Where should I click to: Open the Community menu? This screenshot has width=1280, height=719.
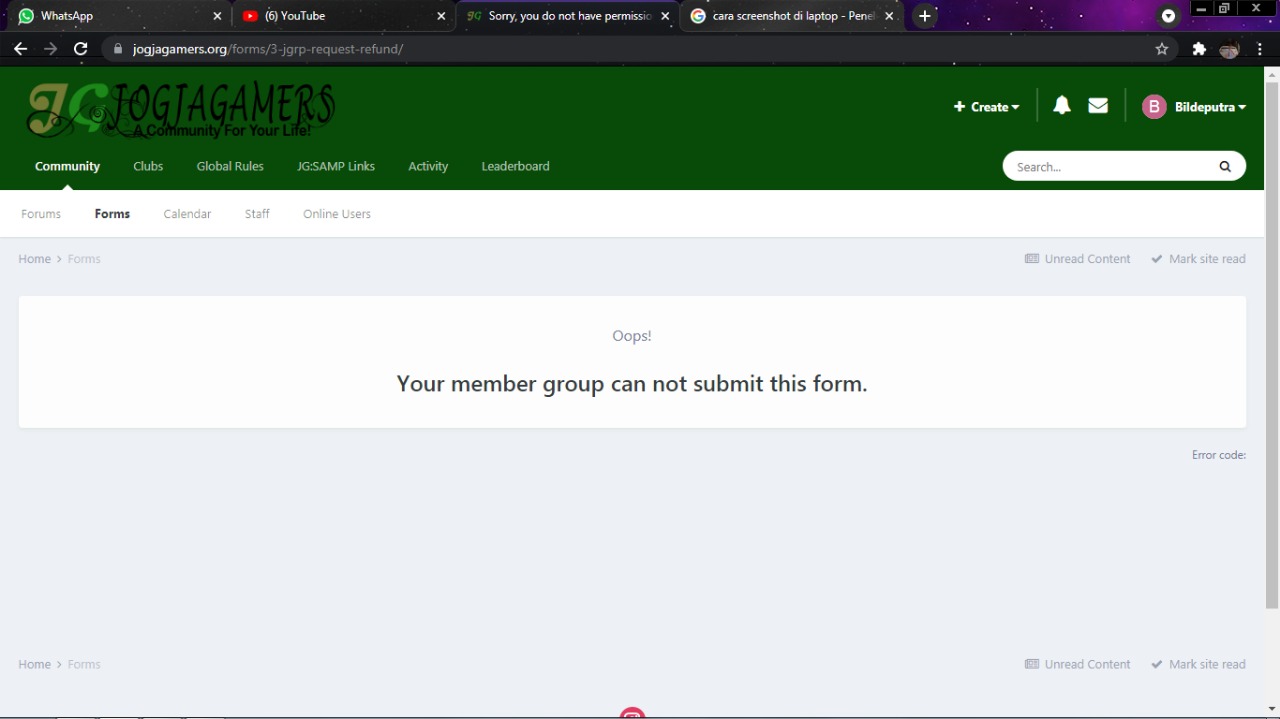68,166
